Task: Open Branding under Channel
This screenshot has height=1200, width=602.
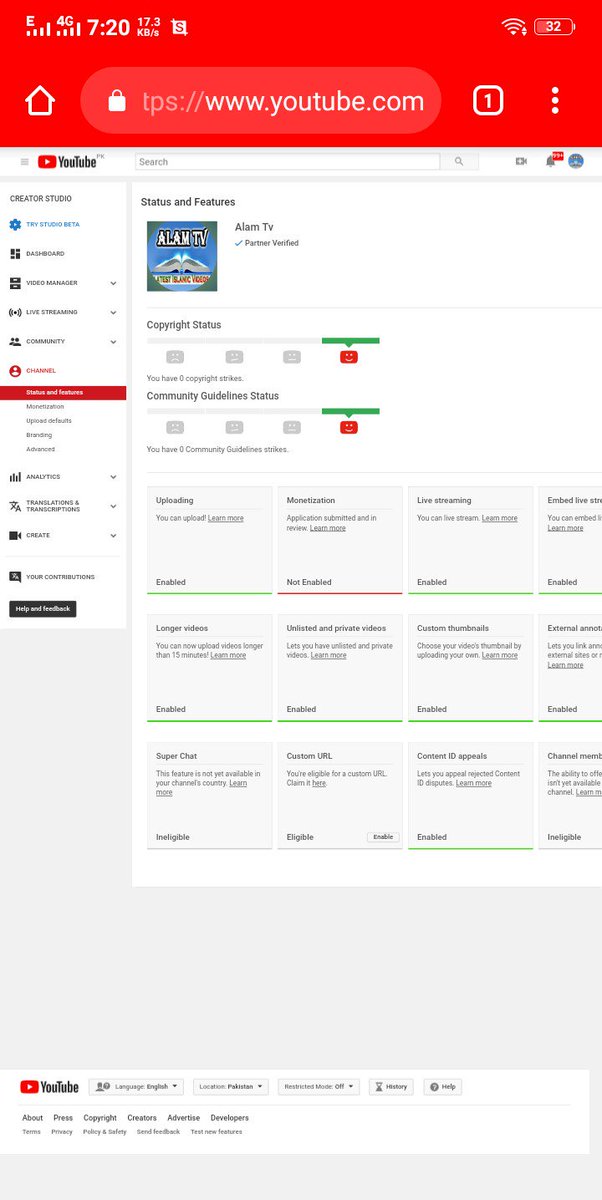Action: tap(39, 435)
